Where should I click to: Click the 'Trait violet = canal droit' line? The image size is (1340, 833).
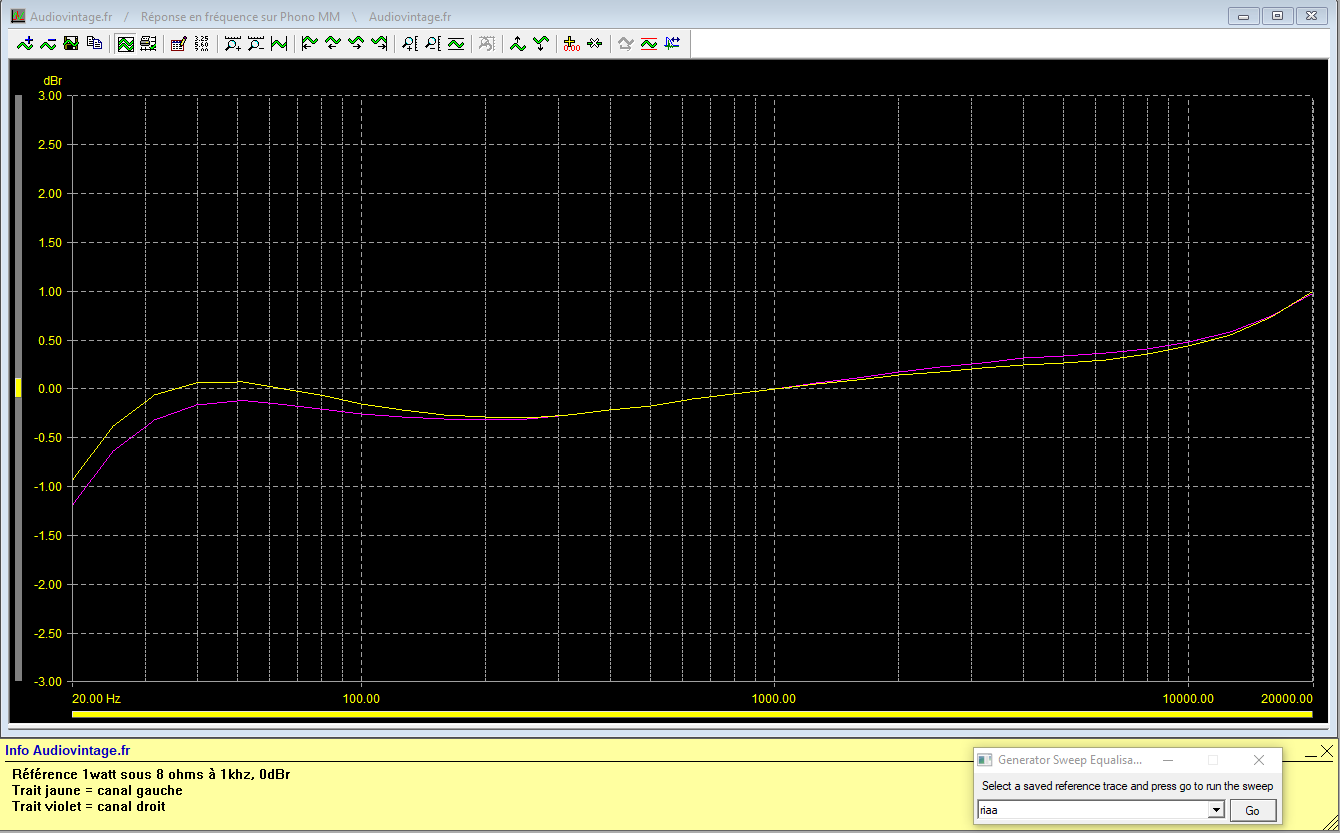89,806
